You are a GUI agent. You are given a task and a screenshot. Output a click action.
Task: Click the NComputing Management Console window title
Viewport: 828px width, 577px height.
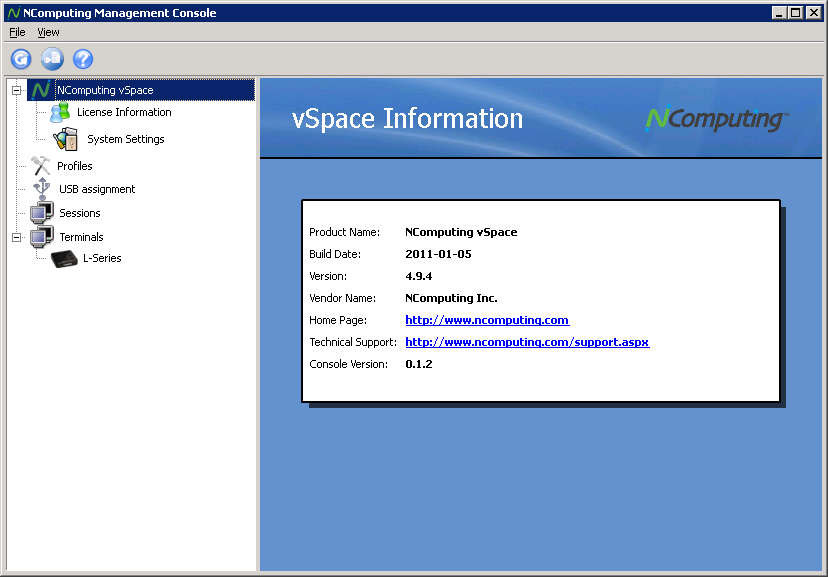point(120,13)
